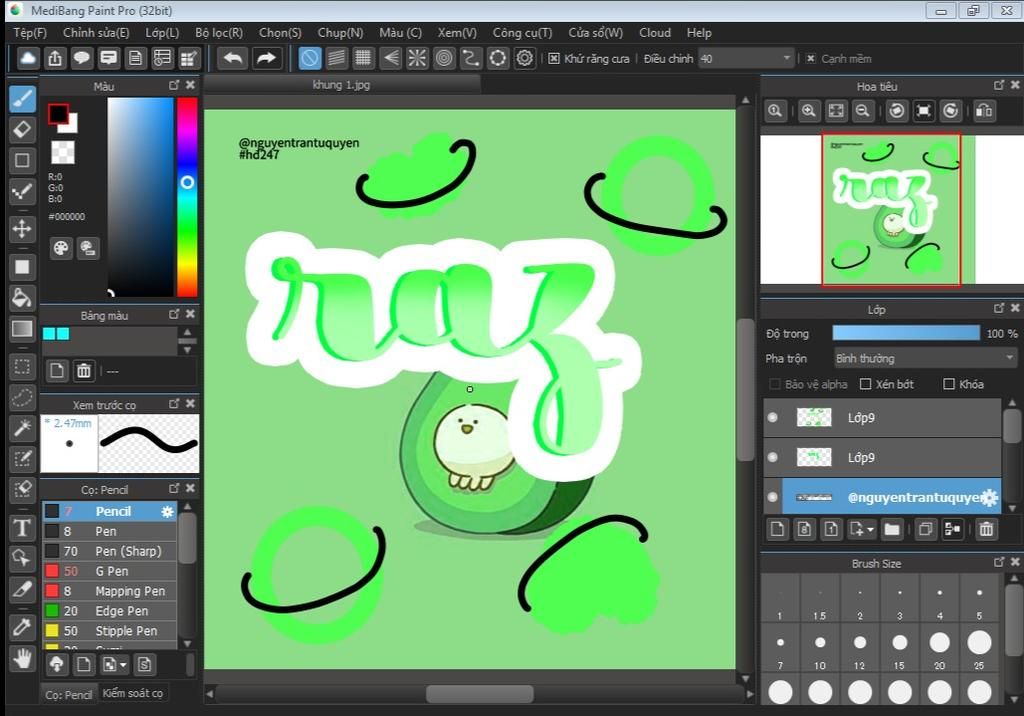Toggle the Khử răng cưa checkbox
The image size is (1024, 716).
tap(554, 59)
